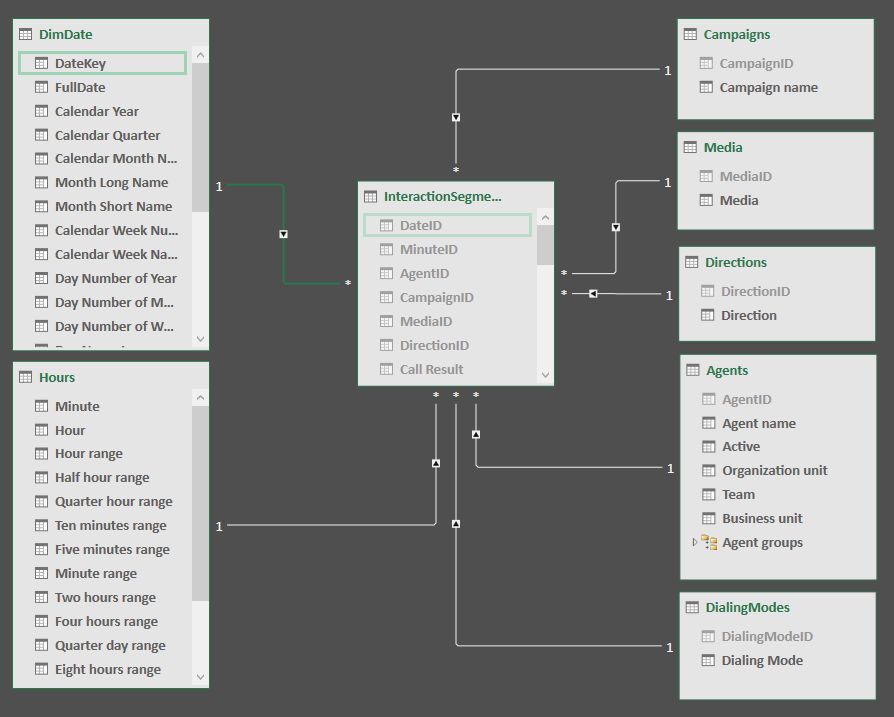
Task: Select the Team field in the Agents table
Action: pos(737,494)
